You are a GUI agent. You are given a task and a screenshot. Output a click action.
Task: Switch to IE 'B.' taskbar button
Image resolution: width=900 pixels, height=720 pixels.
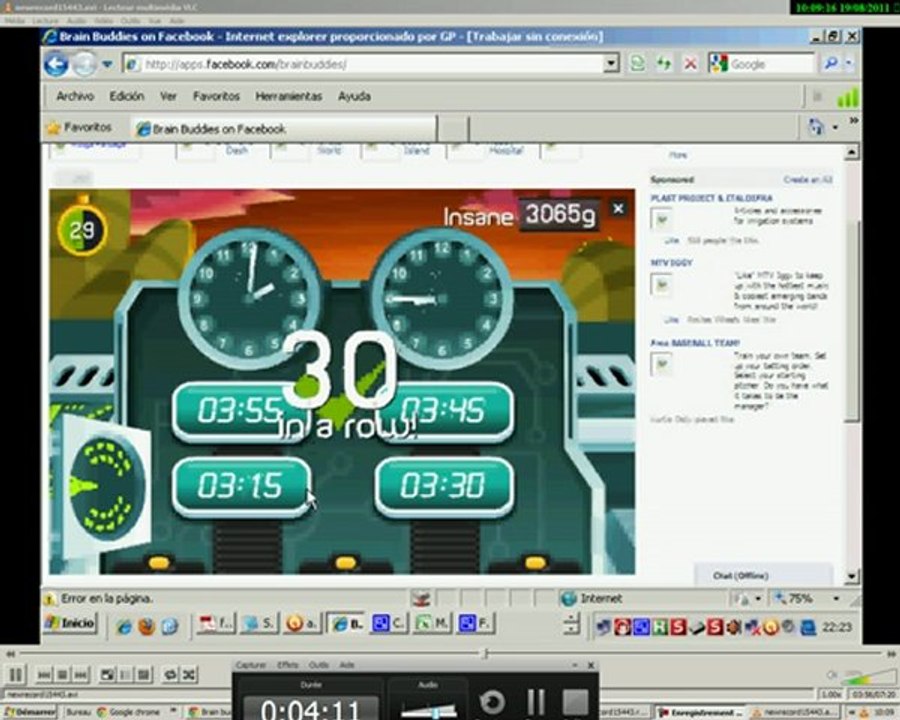(347, 624)
